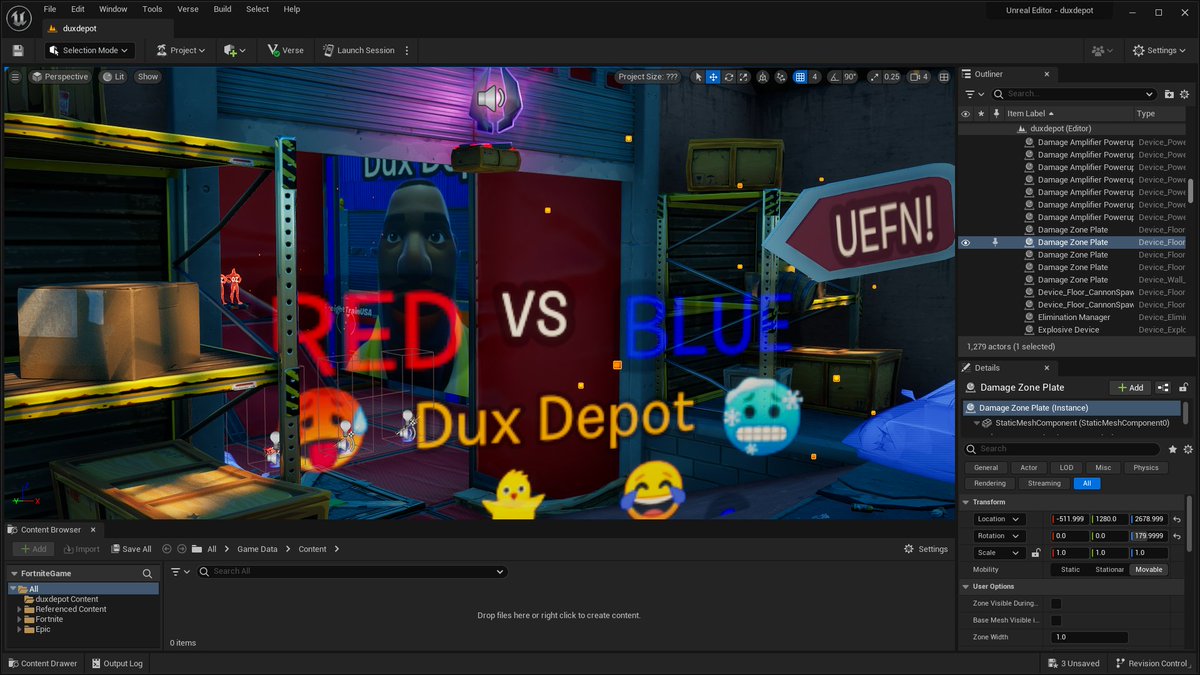The image size is (1200, 675).
Task: Click the Zone Width value field
Action: pos(1089,637)
